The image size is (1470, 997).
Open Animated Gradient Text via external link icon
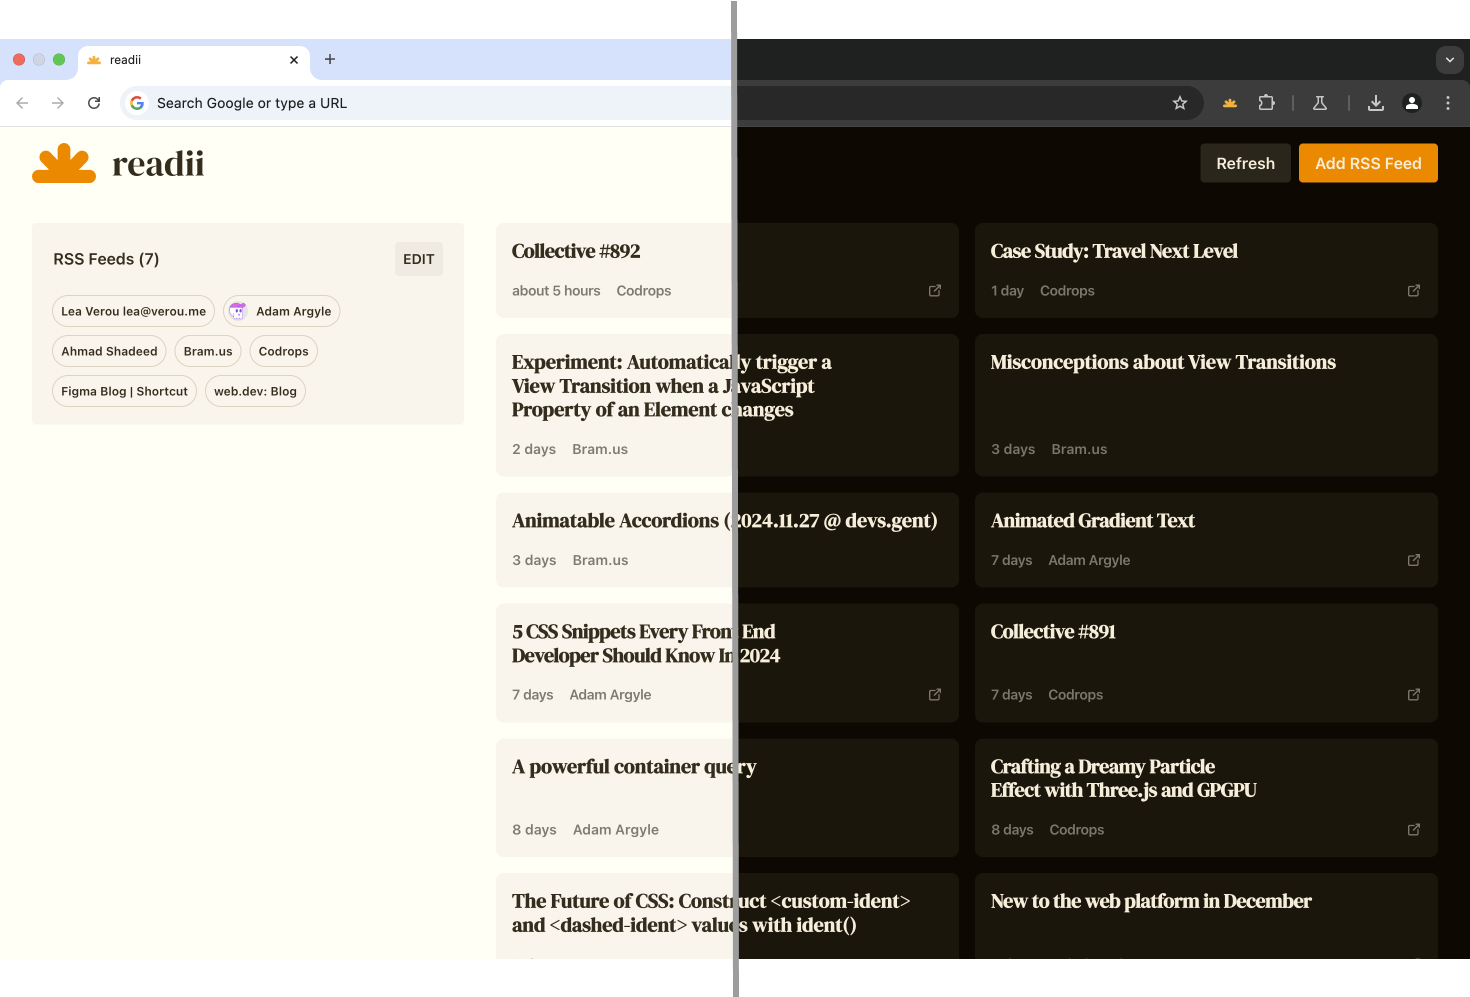tap(1413, 560)
